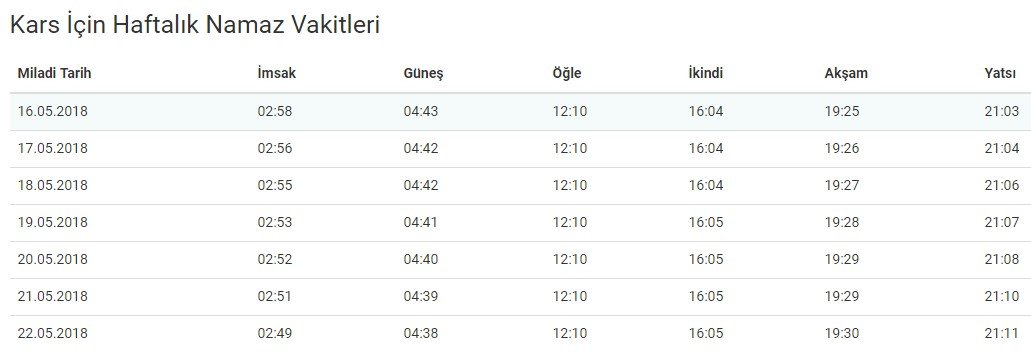Click the İmsak column header
This screenshot has width=1031, height=364.
tap(277, 73)
